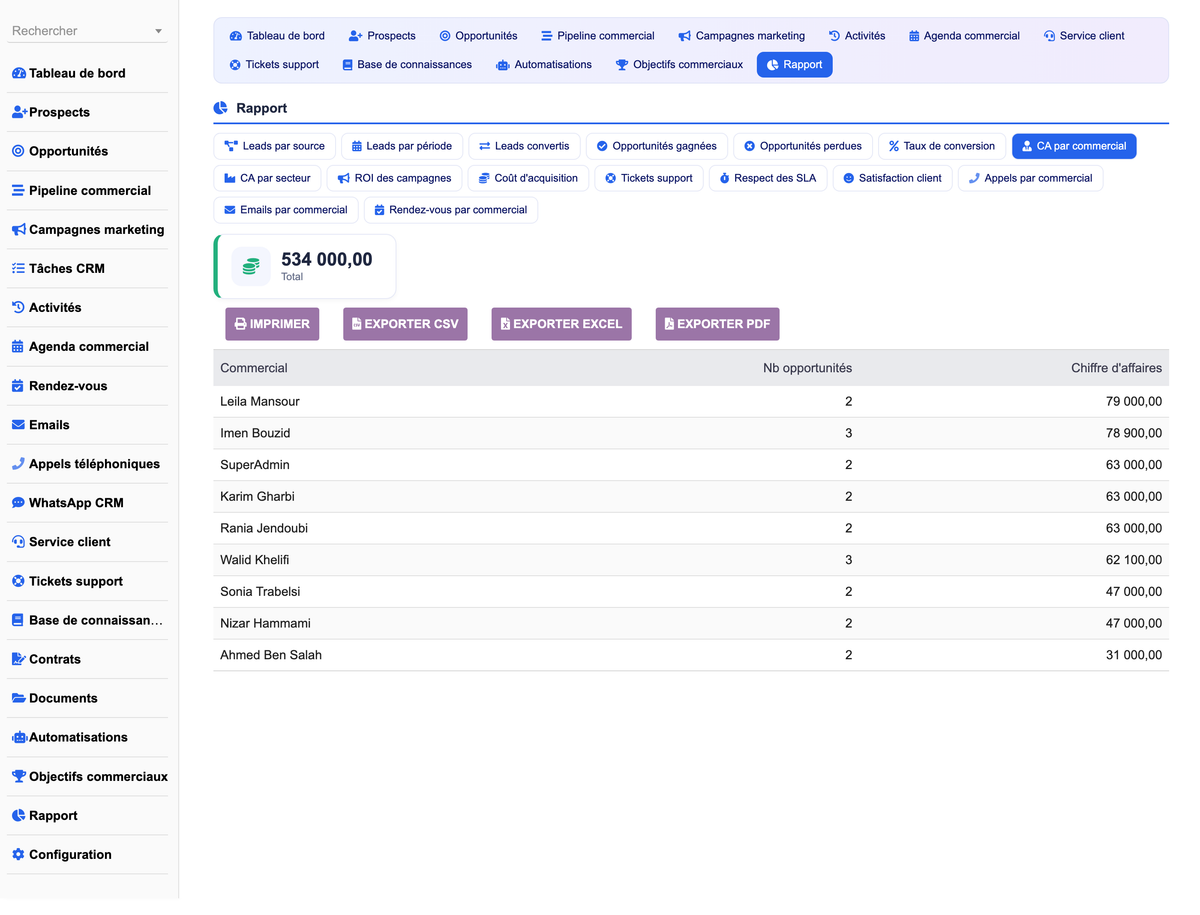The image size is (1200, 915).
Task: Click the Configuration gear icon
Action: (18, 855)
